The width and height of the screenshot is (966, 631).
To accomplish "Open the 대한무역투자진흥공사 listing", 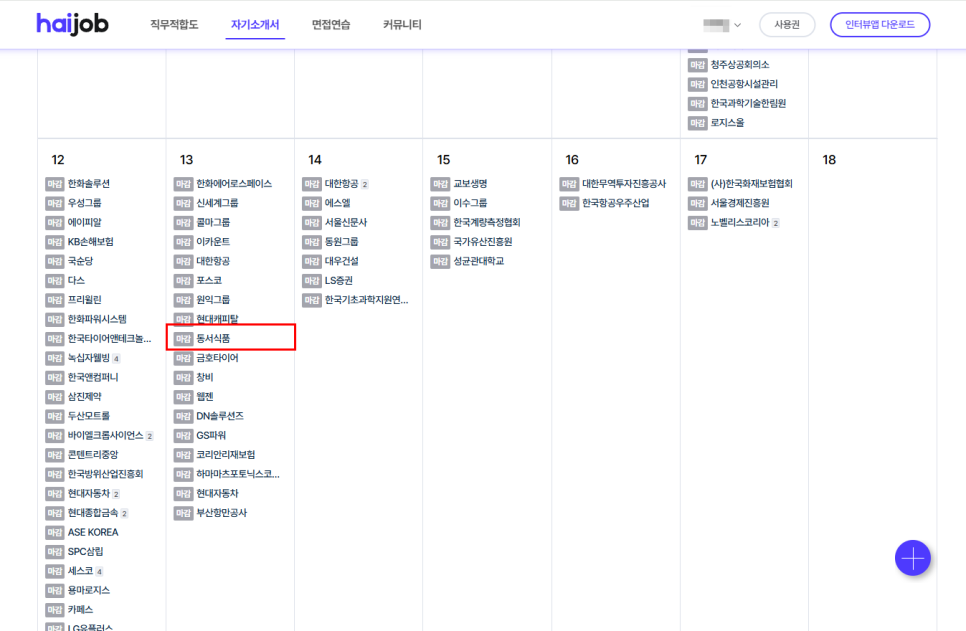I will click(624, 184).
